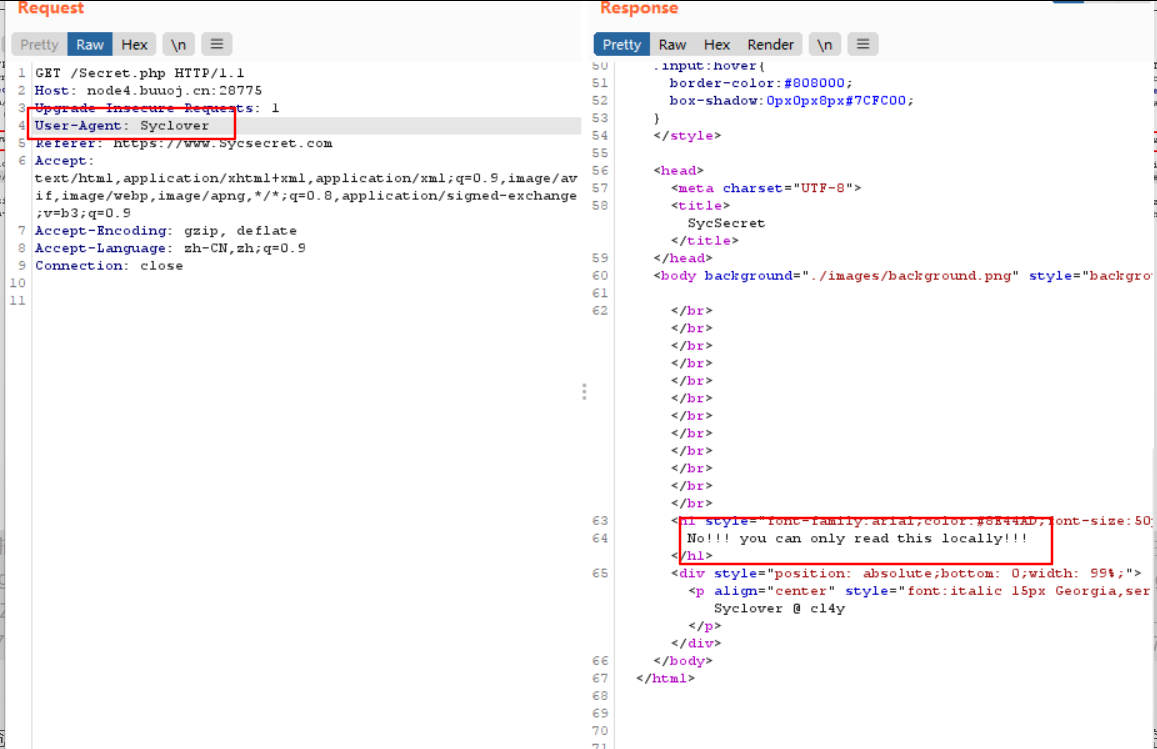Click the <head> opening tag on line 56

coord(678,170)
